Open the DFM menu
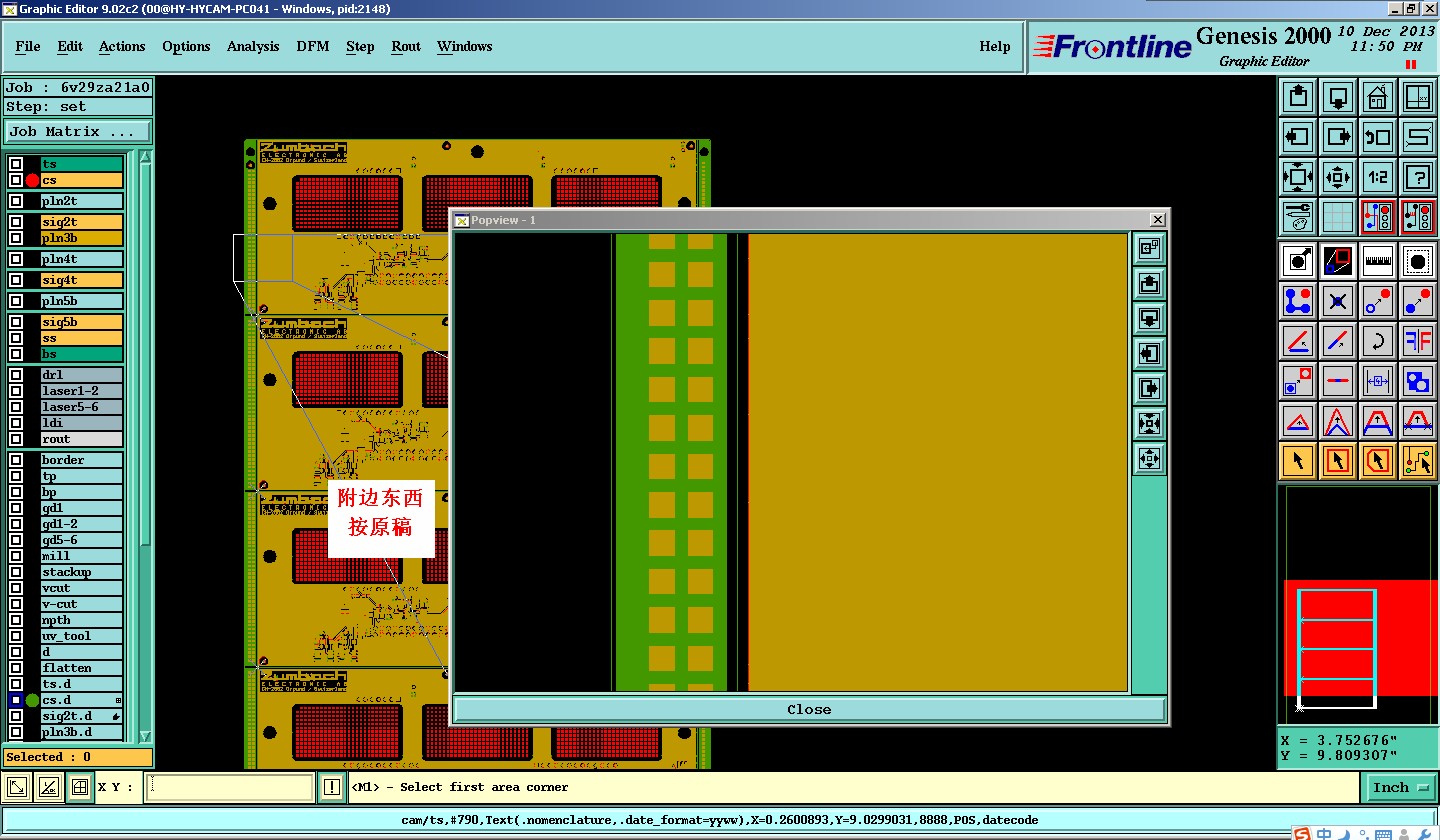 pos(313,46)
